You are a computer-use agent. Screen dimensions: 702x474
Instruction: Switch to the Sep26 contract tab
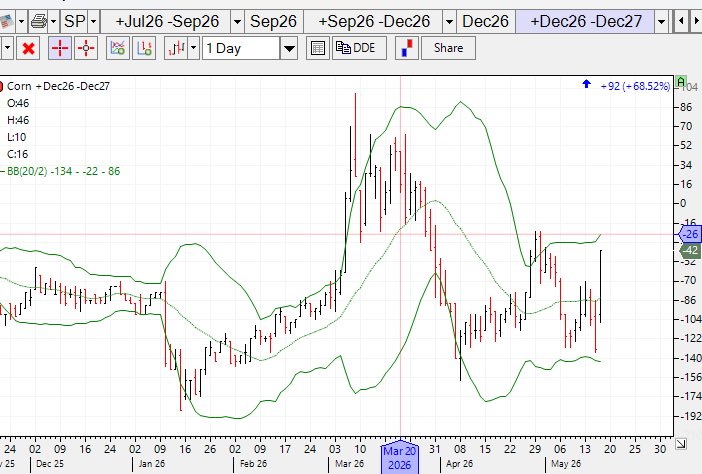[274, 21]
